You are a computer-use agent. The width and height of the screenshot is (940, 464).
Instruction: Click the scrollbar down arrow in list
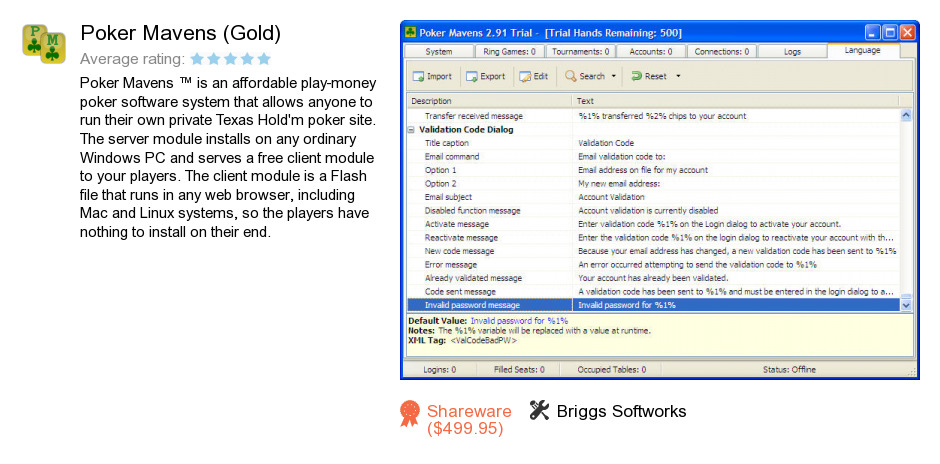pyautogui.click(x=906, y=305)
